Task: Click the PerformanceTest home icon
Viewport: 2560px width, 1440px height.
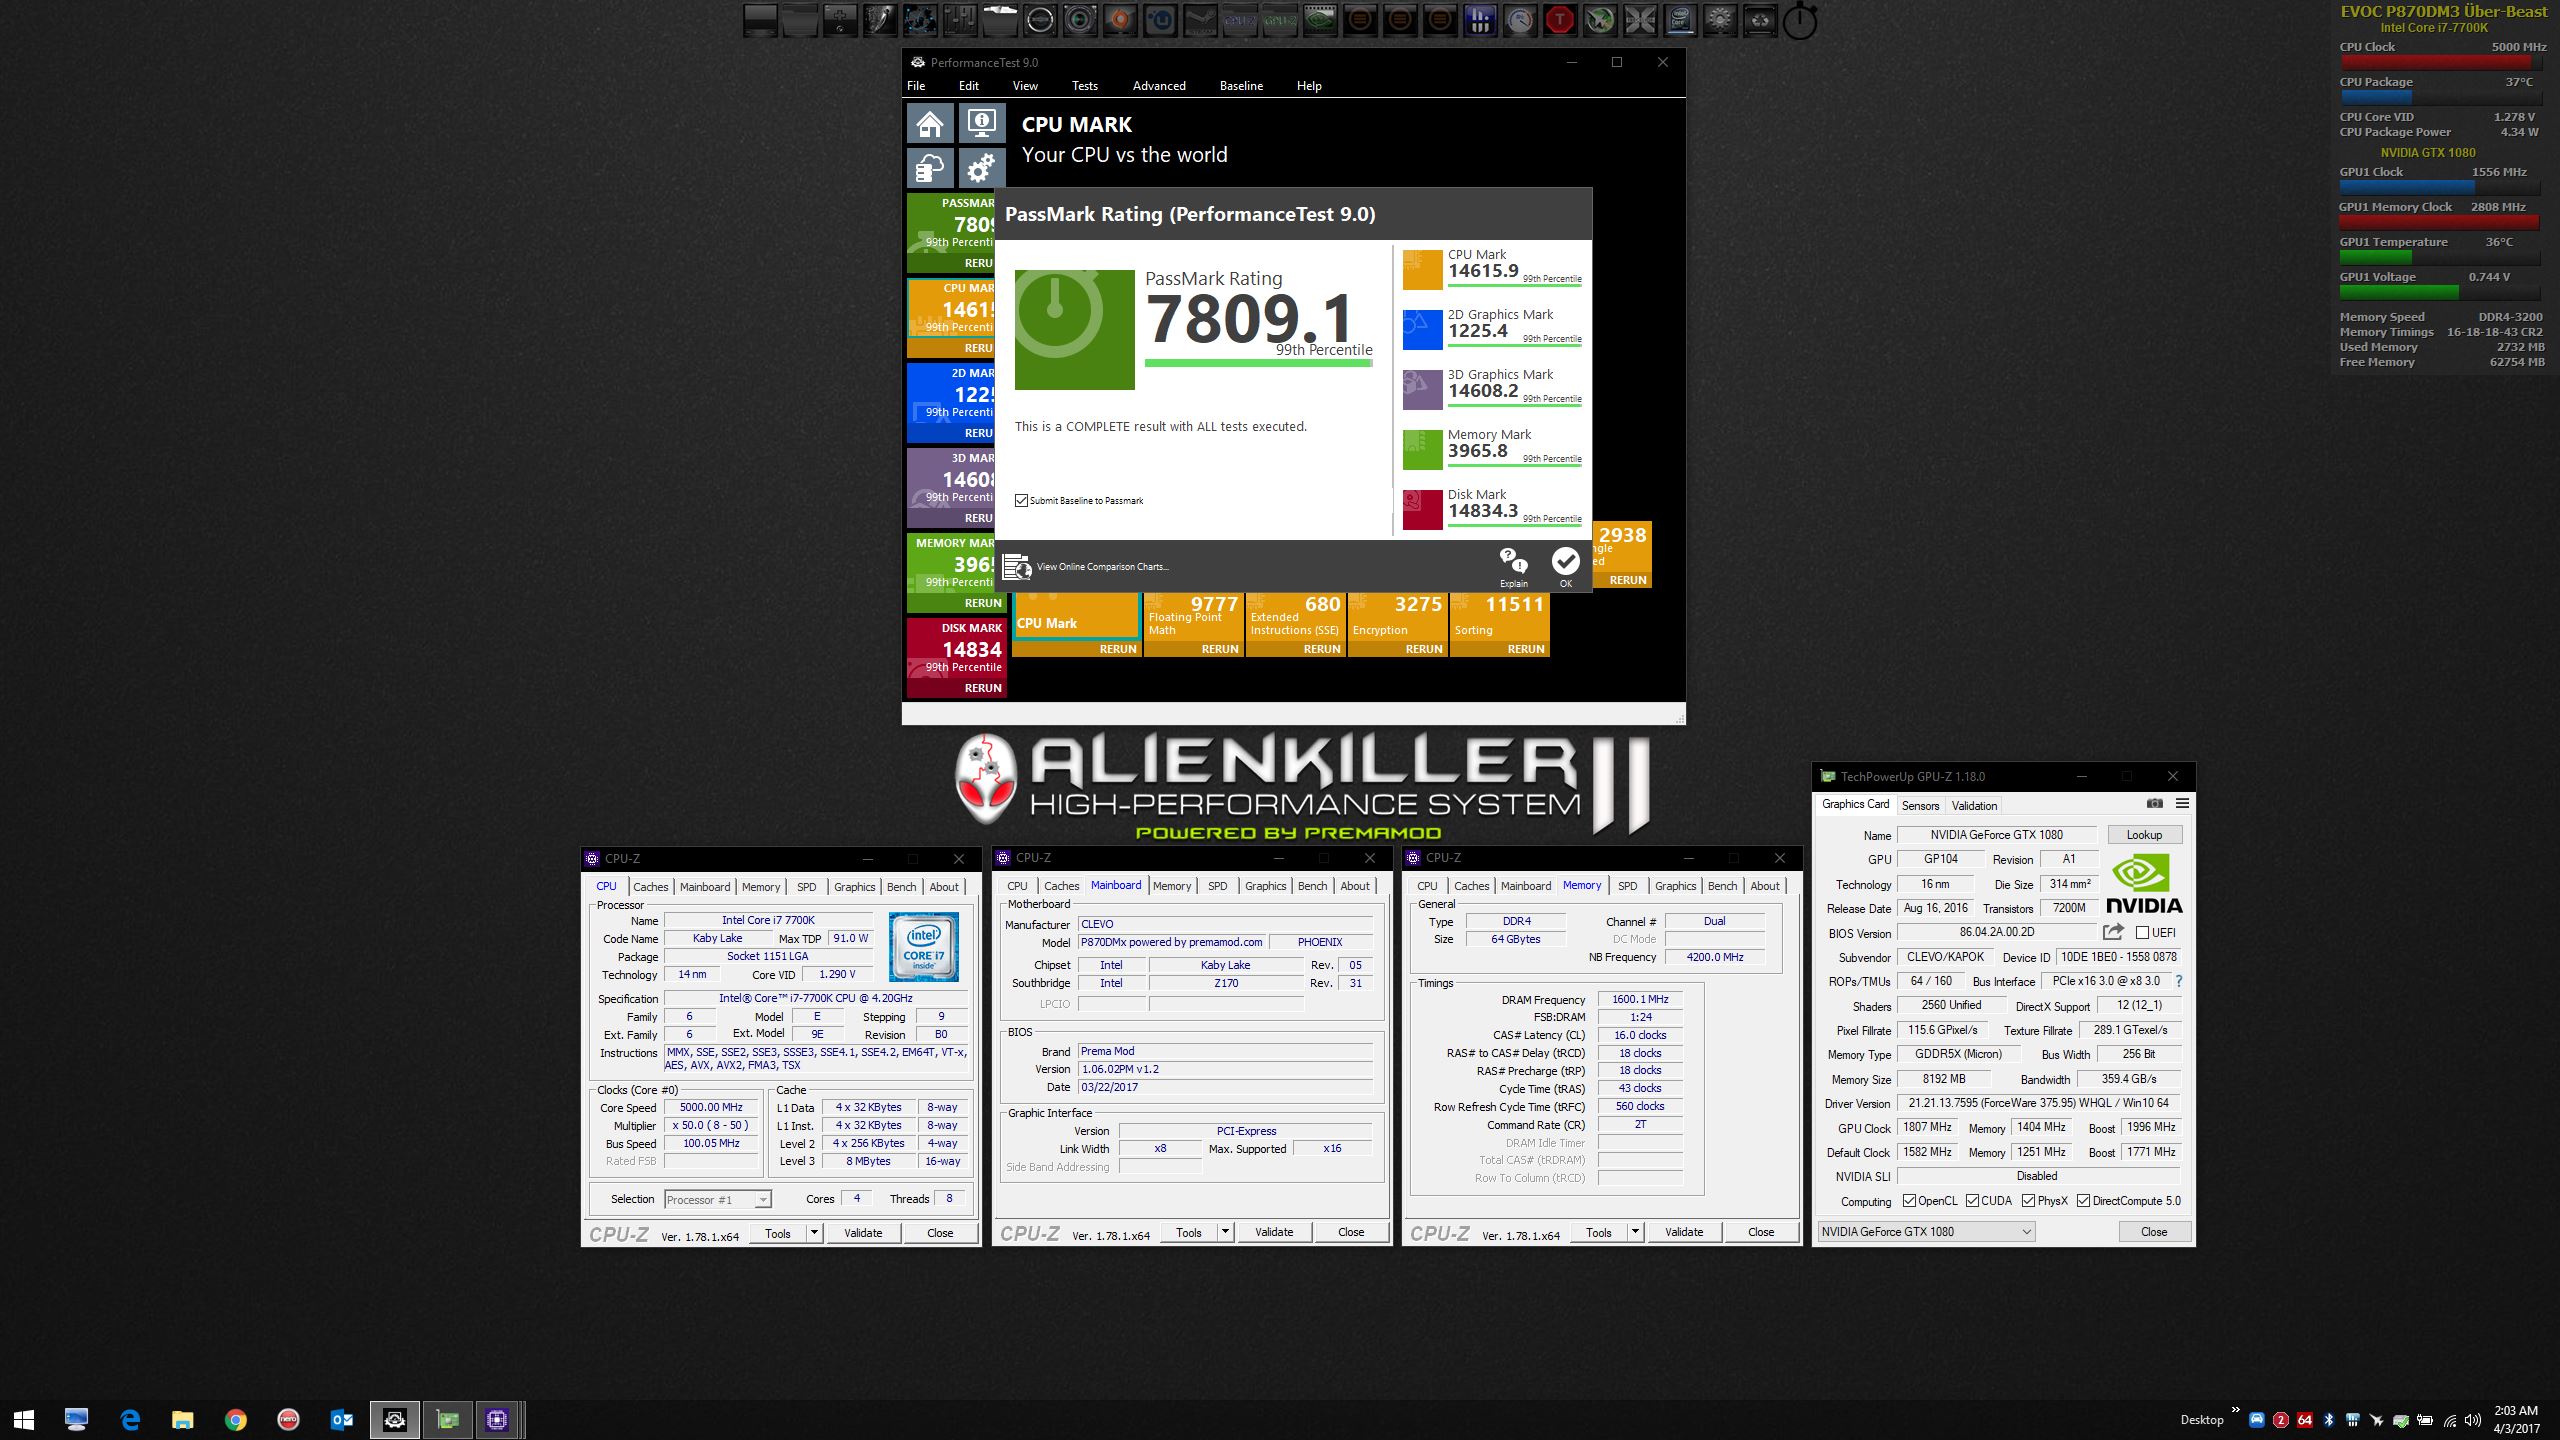Action: point(930,124)
